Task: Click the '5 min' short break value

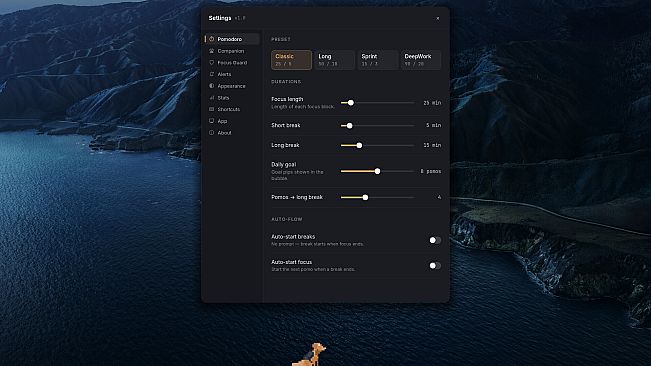Action: coord(433,125)
